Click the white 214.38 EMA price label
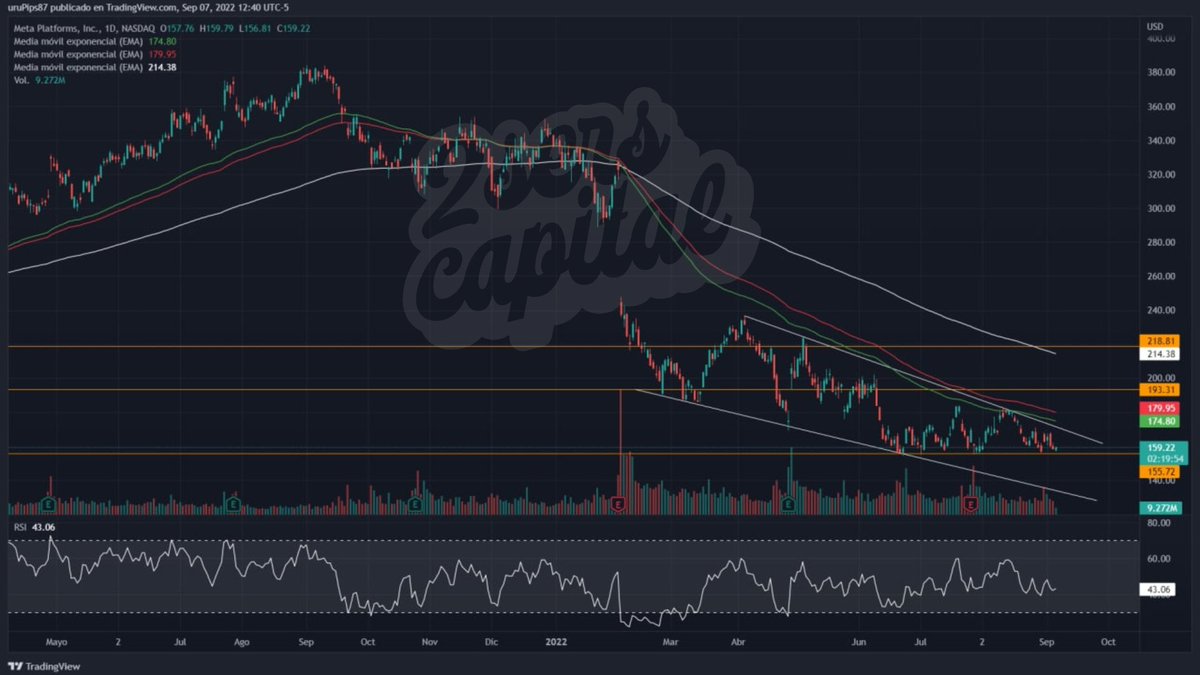1200x675 pixels. tap(1160, 354)
